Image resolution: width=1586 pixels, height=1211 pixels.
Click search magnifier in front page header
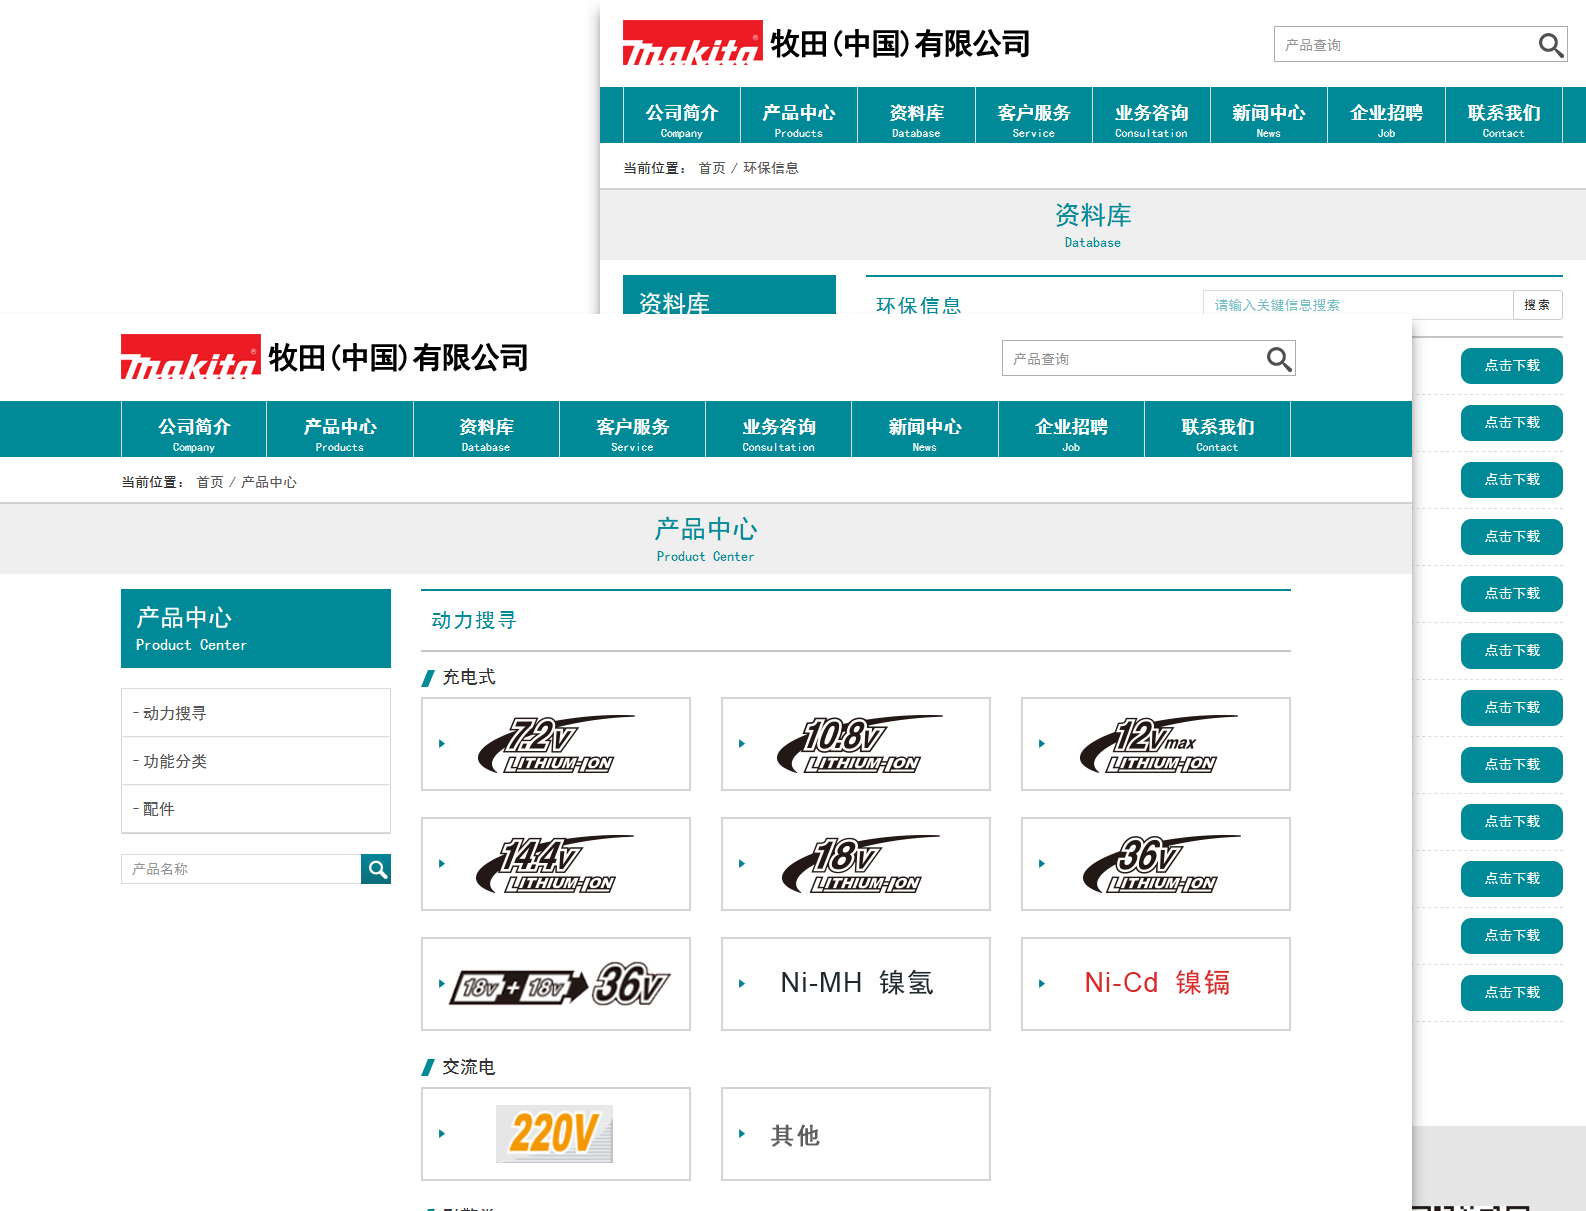(x=1279, y=359)
